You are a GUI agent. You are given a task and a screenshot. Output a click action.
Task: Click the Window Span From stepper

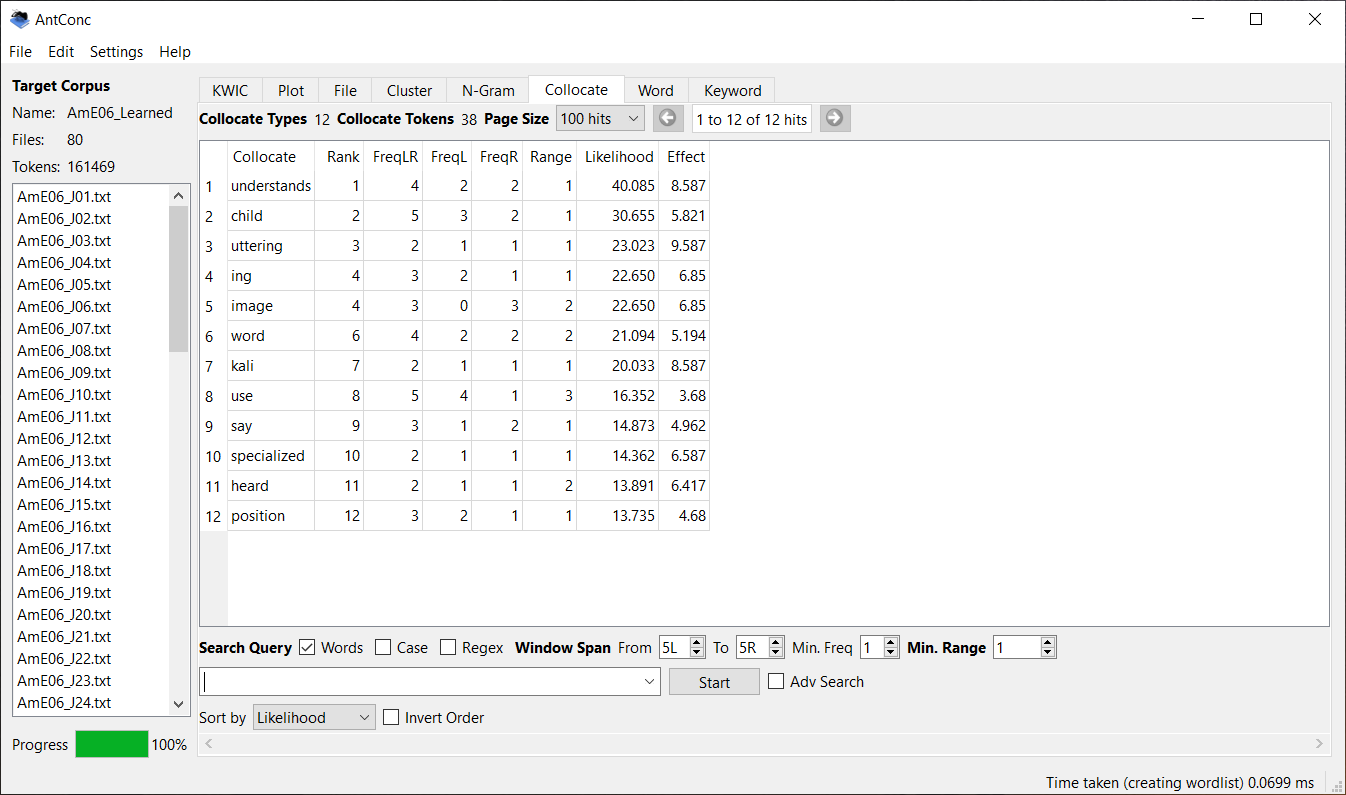tap(682, 648)
